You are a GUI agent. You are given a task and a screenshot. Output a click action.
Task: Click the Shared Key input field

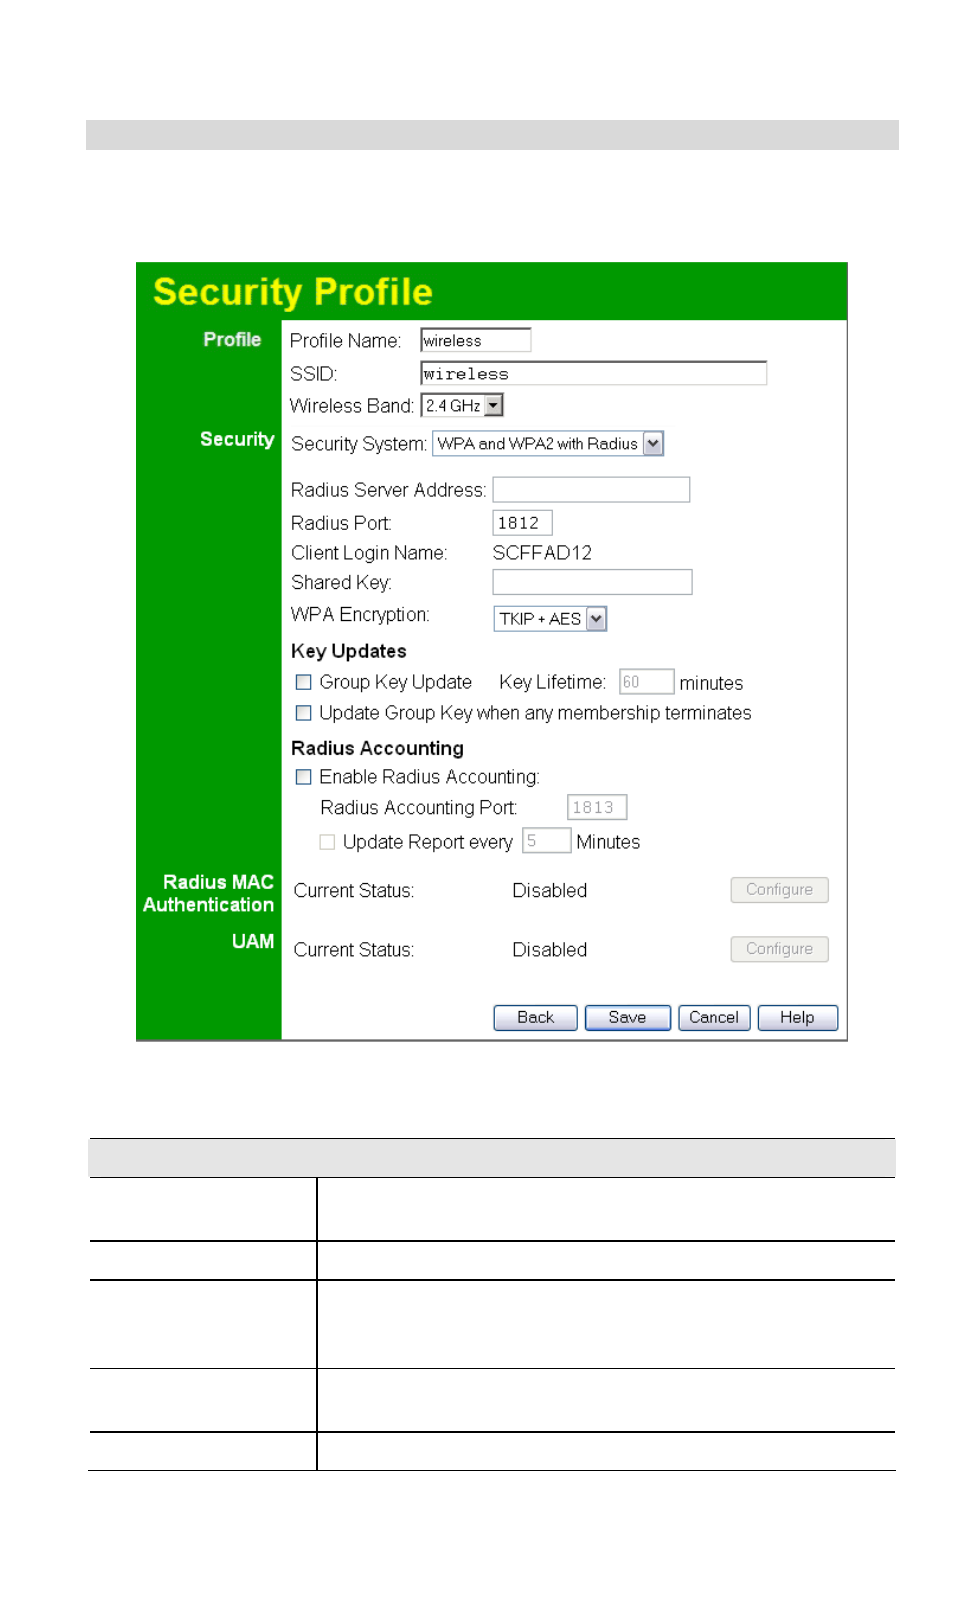point(592,582)
